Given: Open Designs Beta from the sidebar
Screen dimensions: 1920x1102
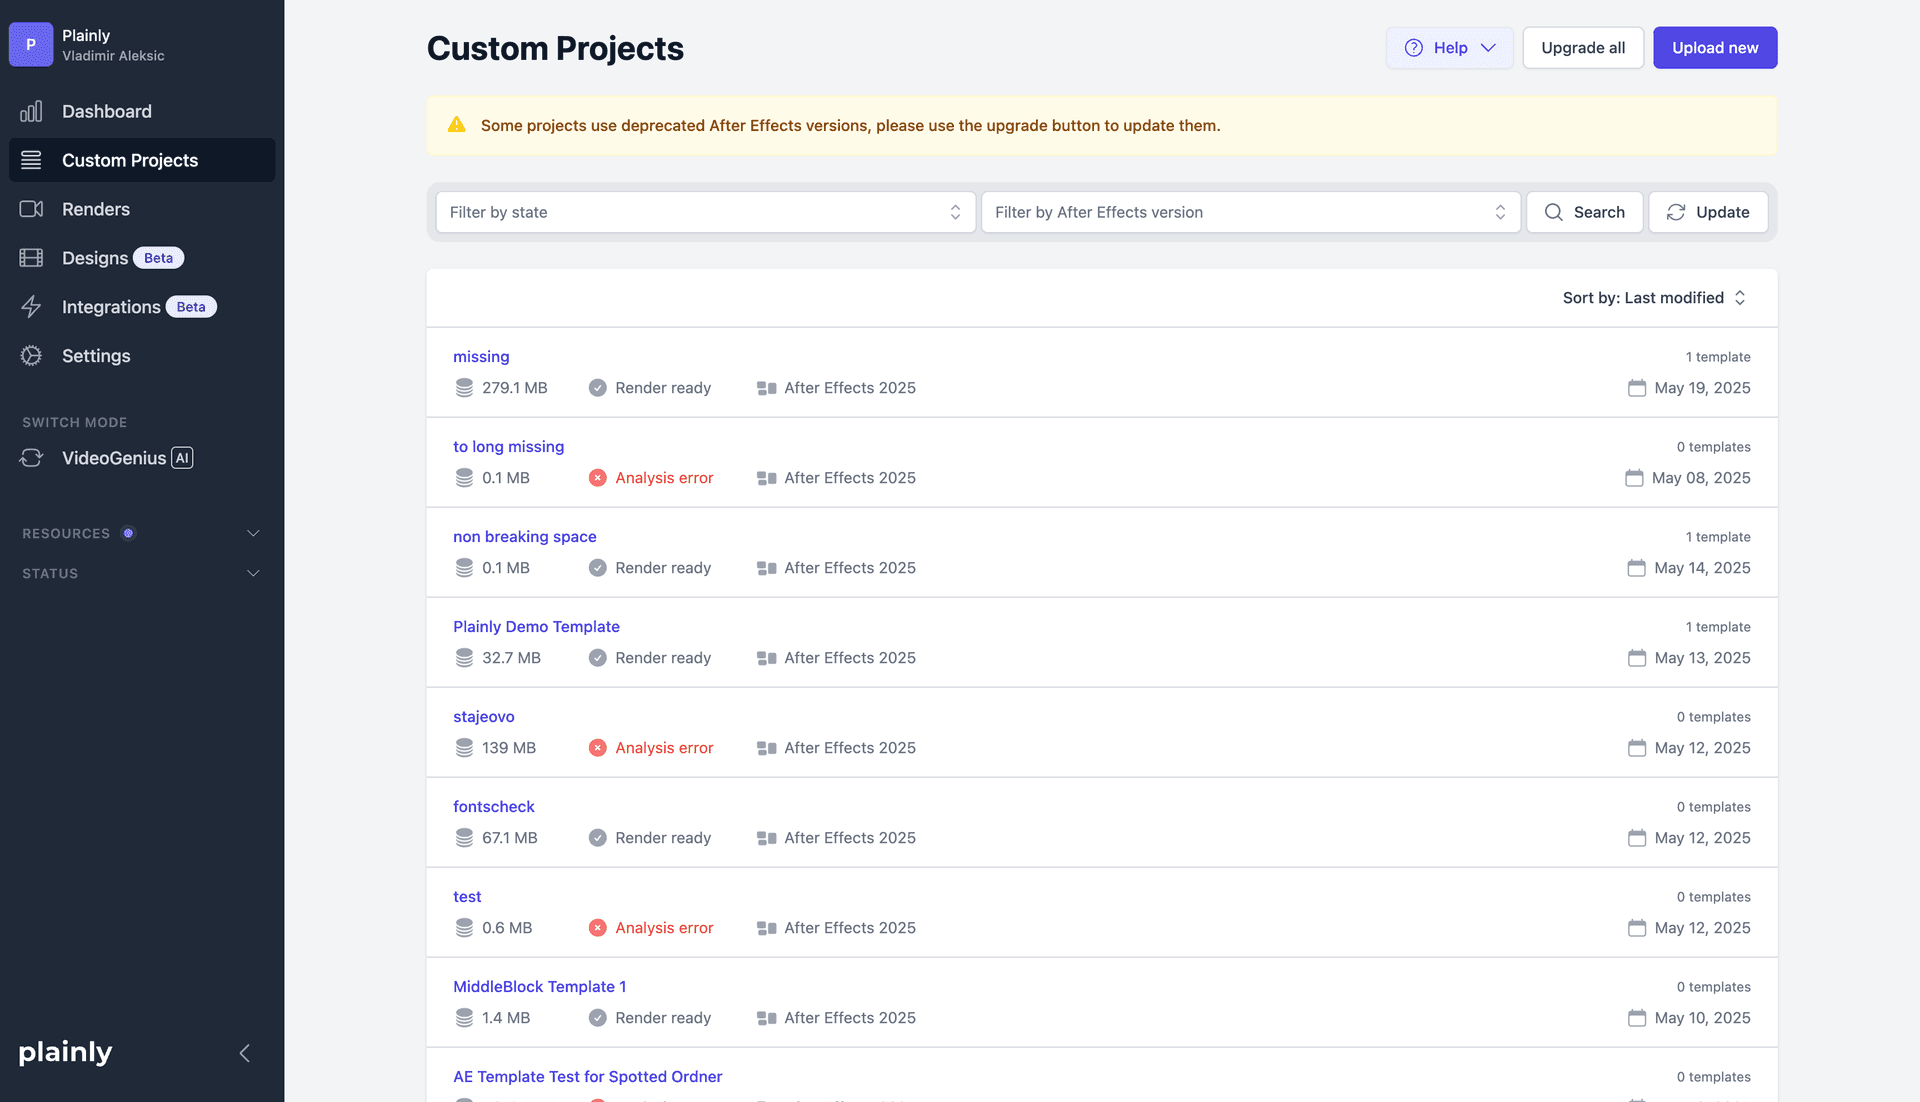Looking at the screenshot, I should [95, 257].
